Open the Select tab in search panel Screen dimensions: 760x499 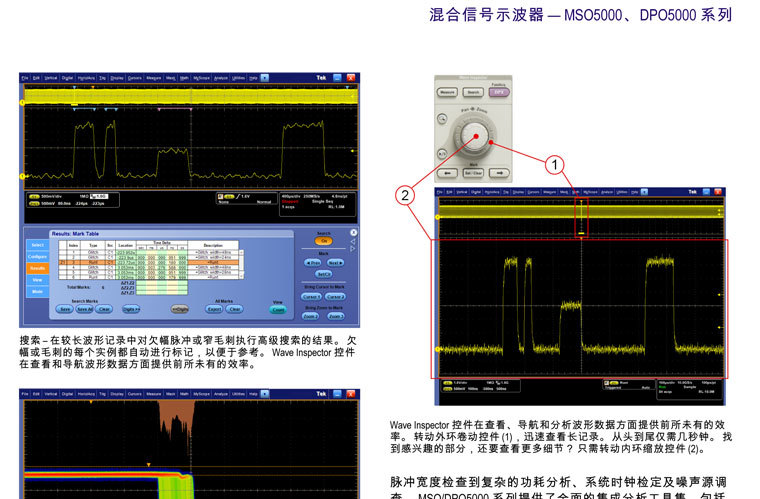(x=37, y=245)
